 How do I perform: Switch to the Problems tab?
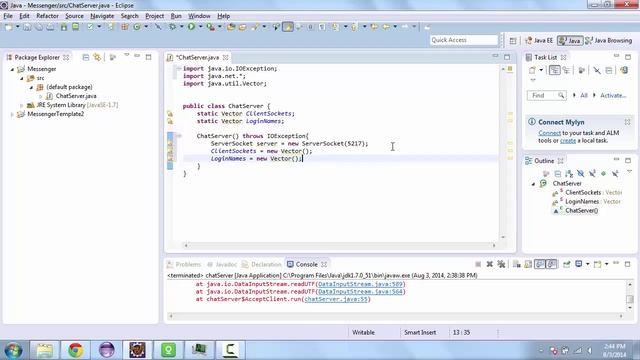point(184,264)
